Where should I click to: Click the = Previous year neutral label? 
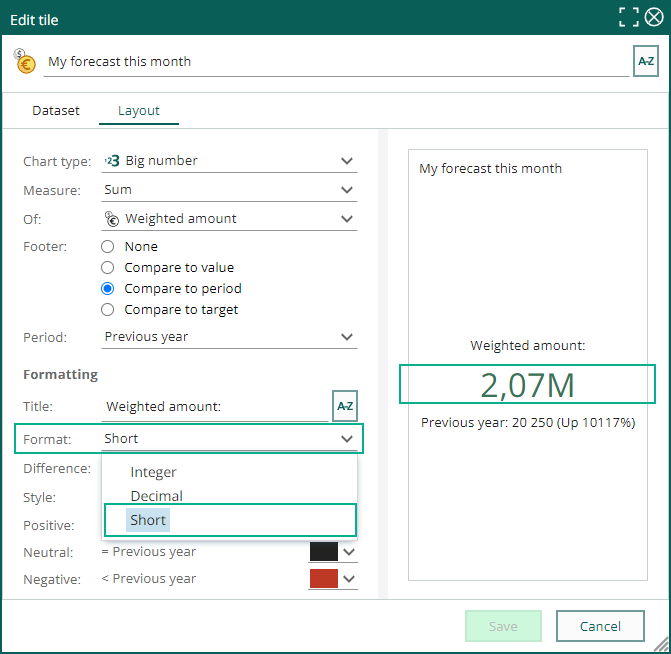coord(148,552)
